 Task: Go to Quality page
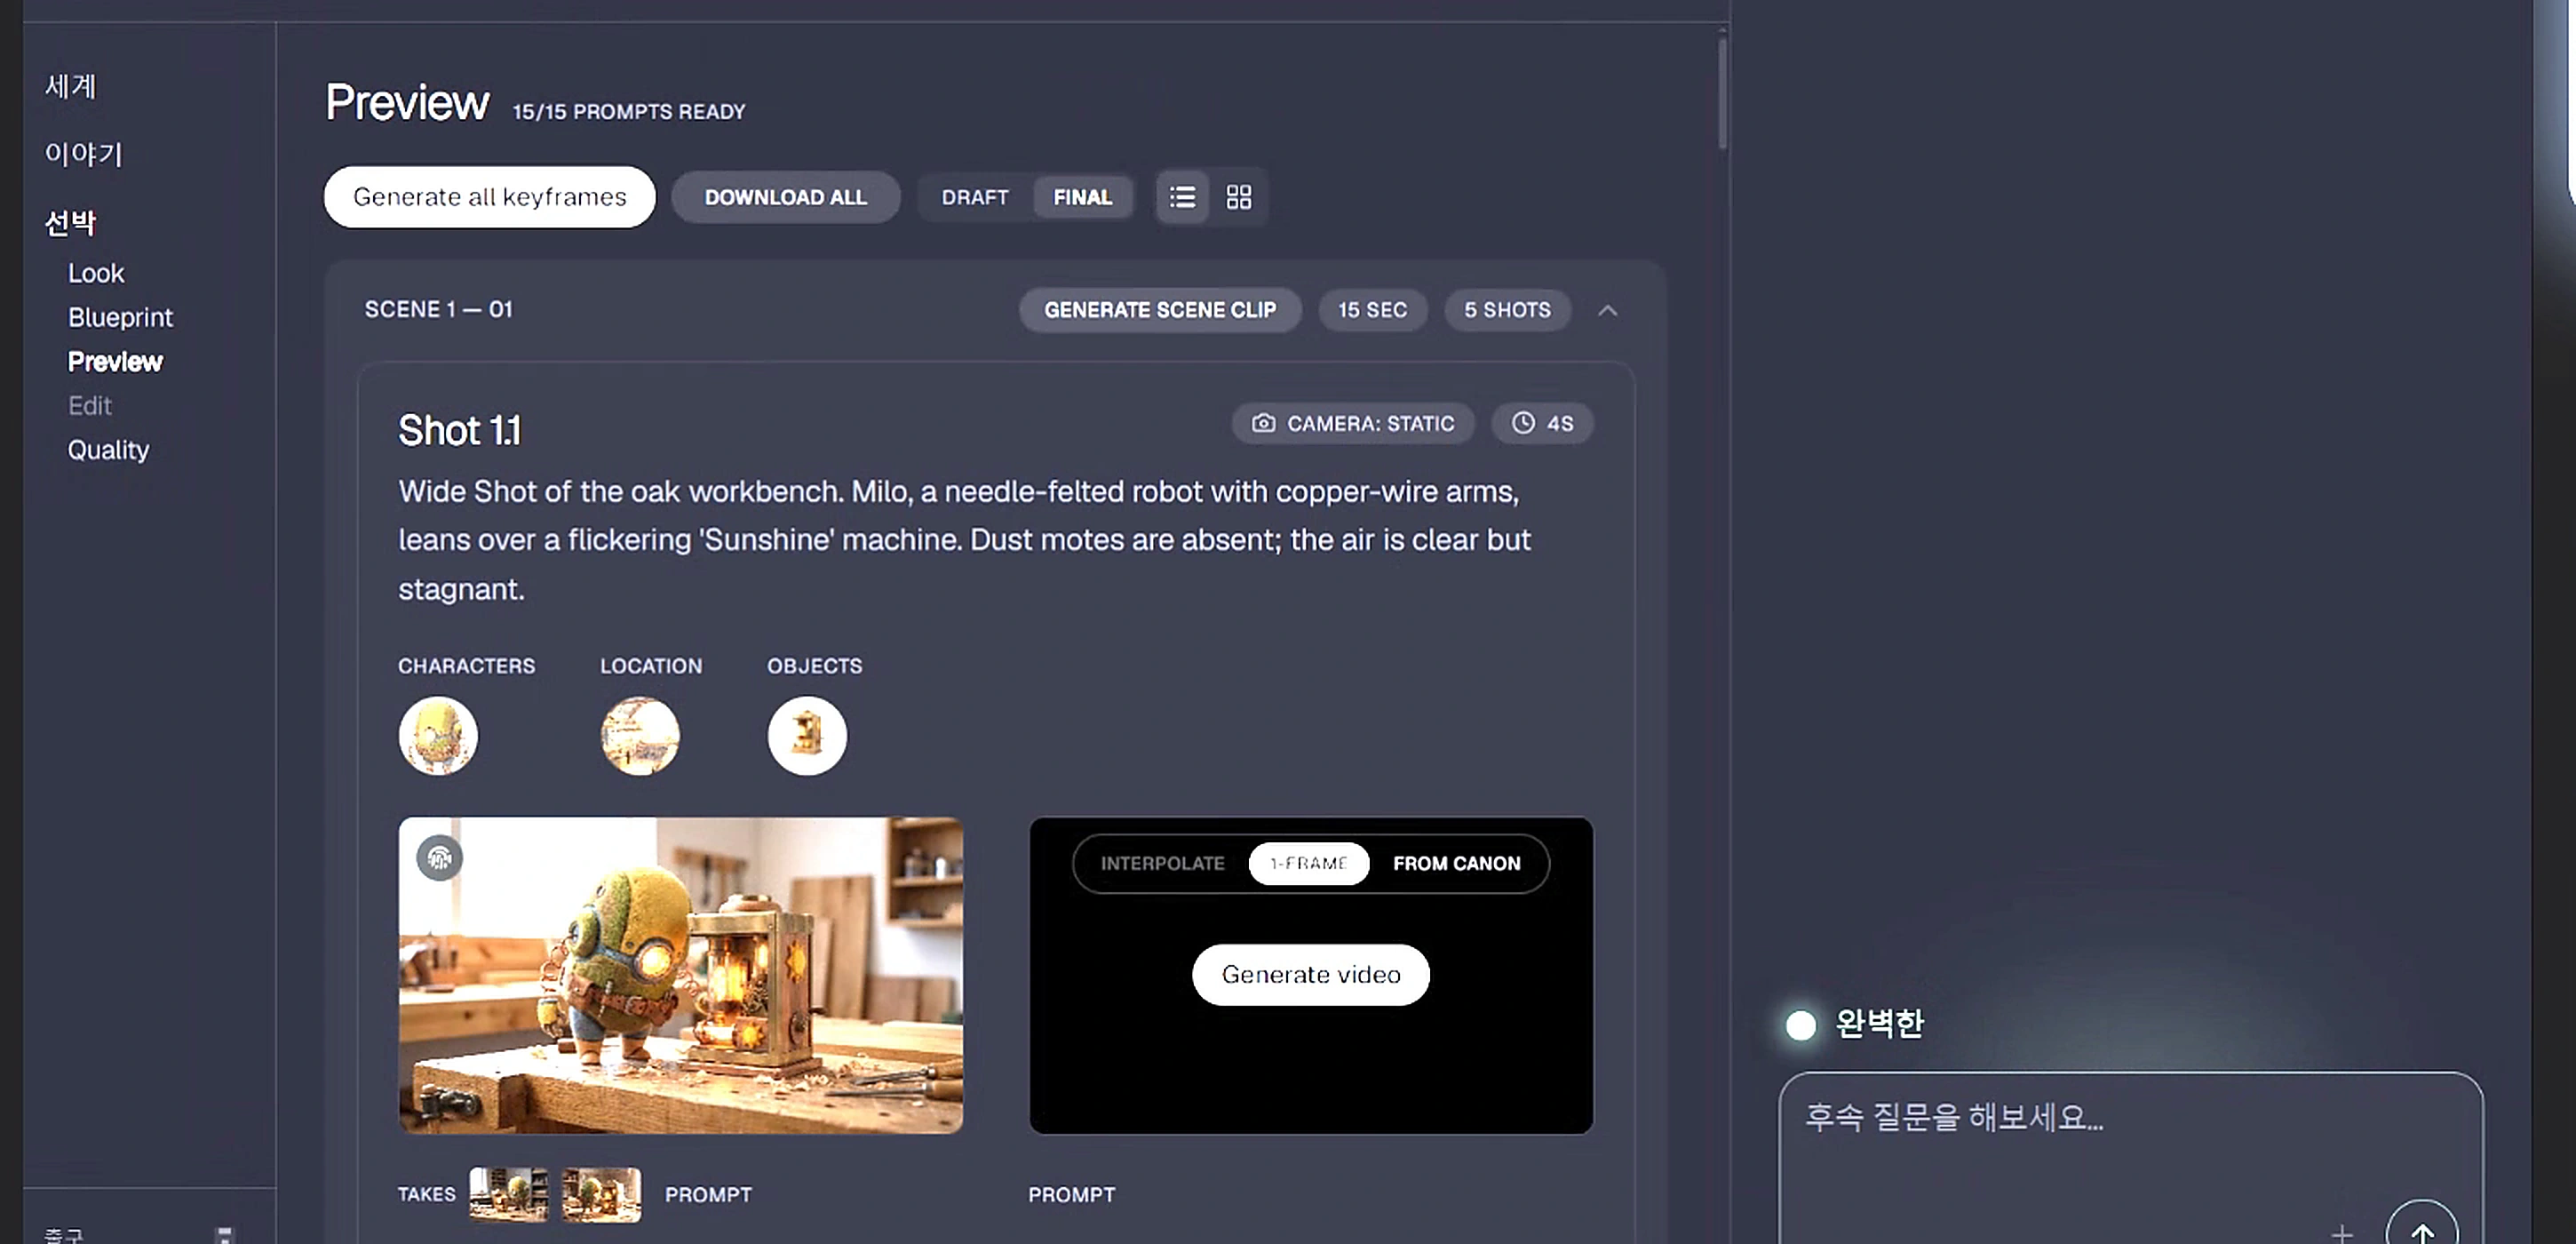click(x=108, y=450)
